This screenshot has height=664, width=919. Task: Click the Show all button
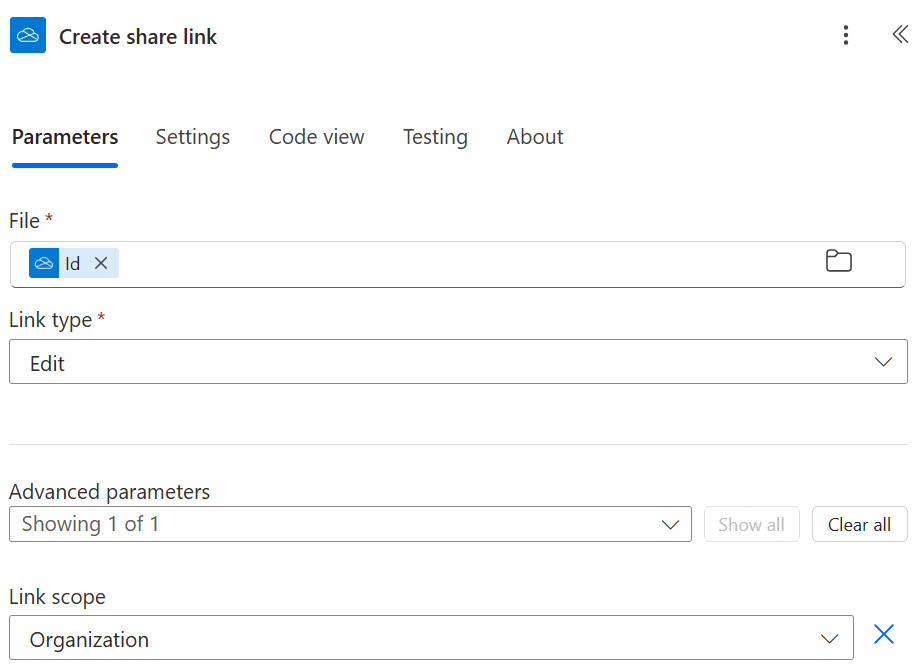751,525
